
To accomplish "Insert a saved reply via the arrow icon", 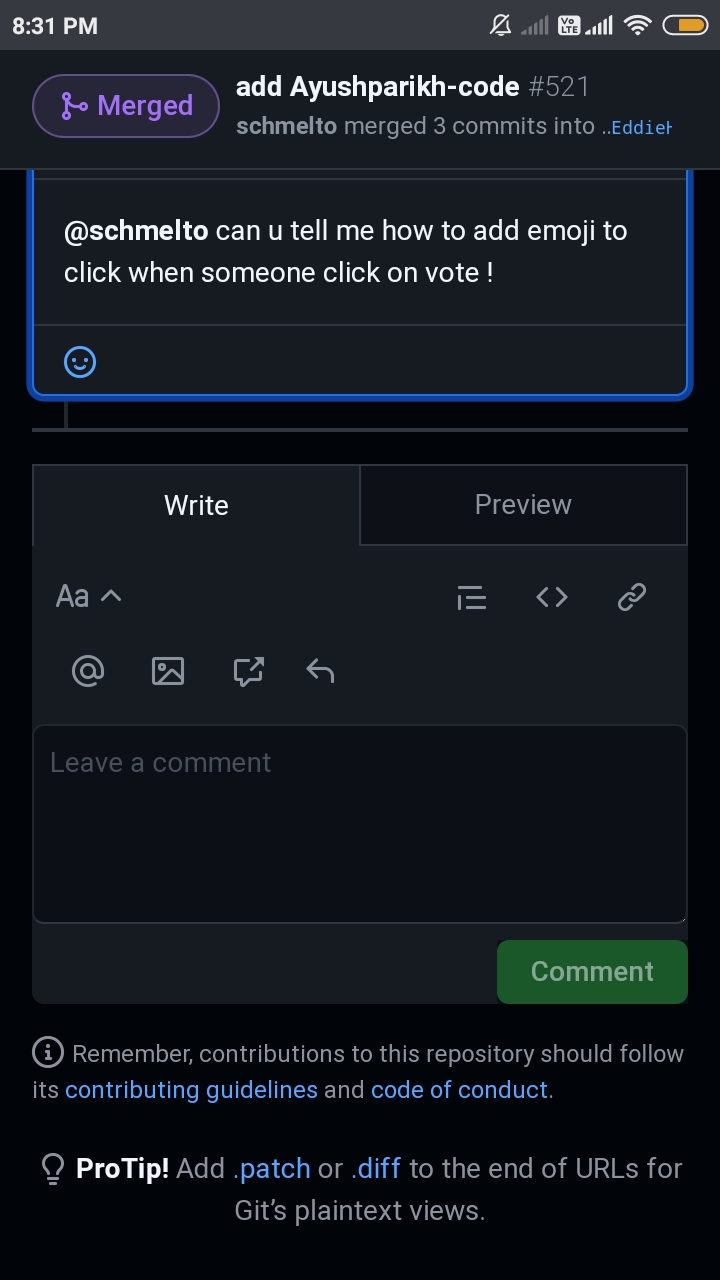I will pyautogui.click(x=319, y=670).
